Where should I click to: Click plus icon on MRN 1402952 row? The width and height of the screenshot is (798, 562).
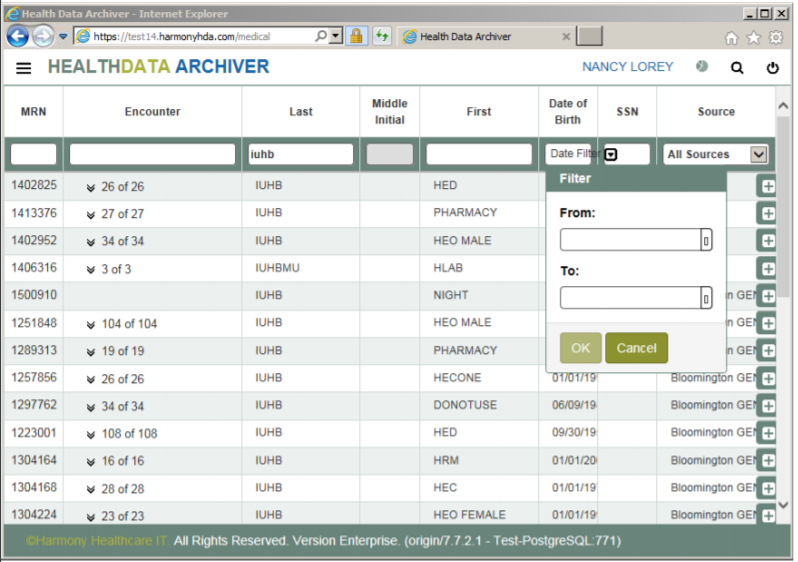768,241
